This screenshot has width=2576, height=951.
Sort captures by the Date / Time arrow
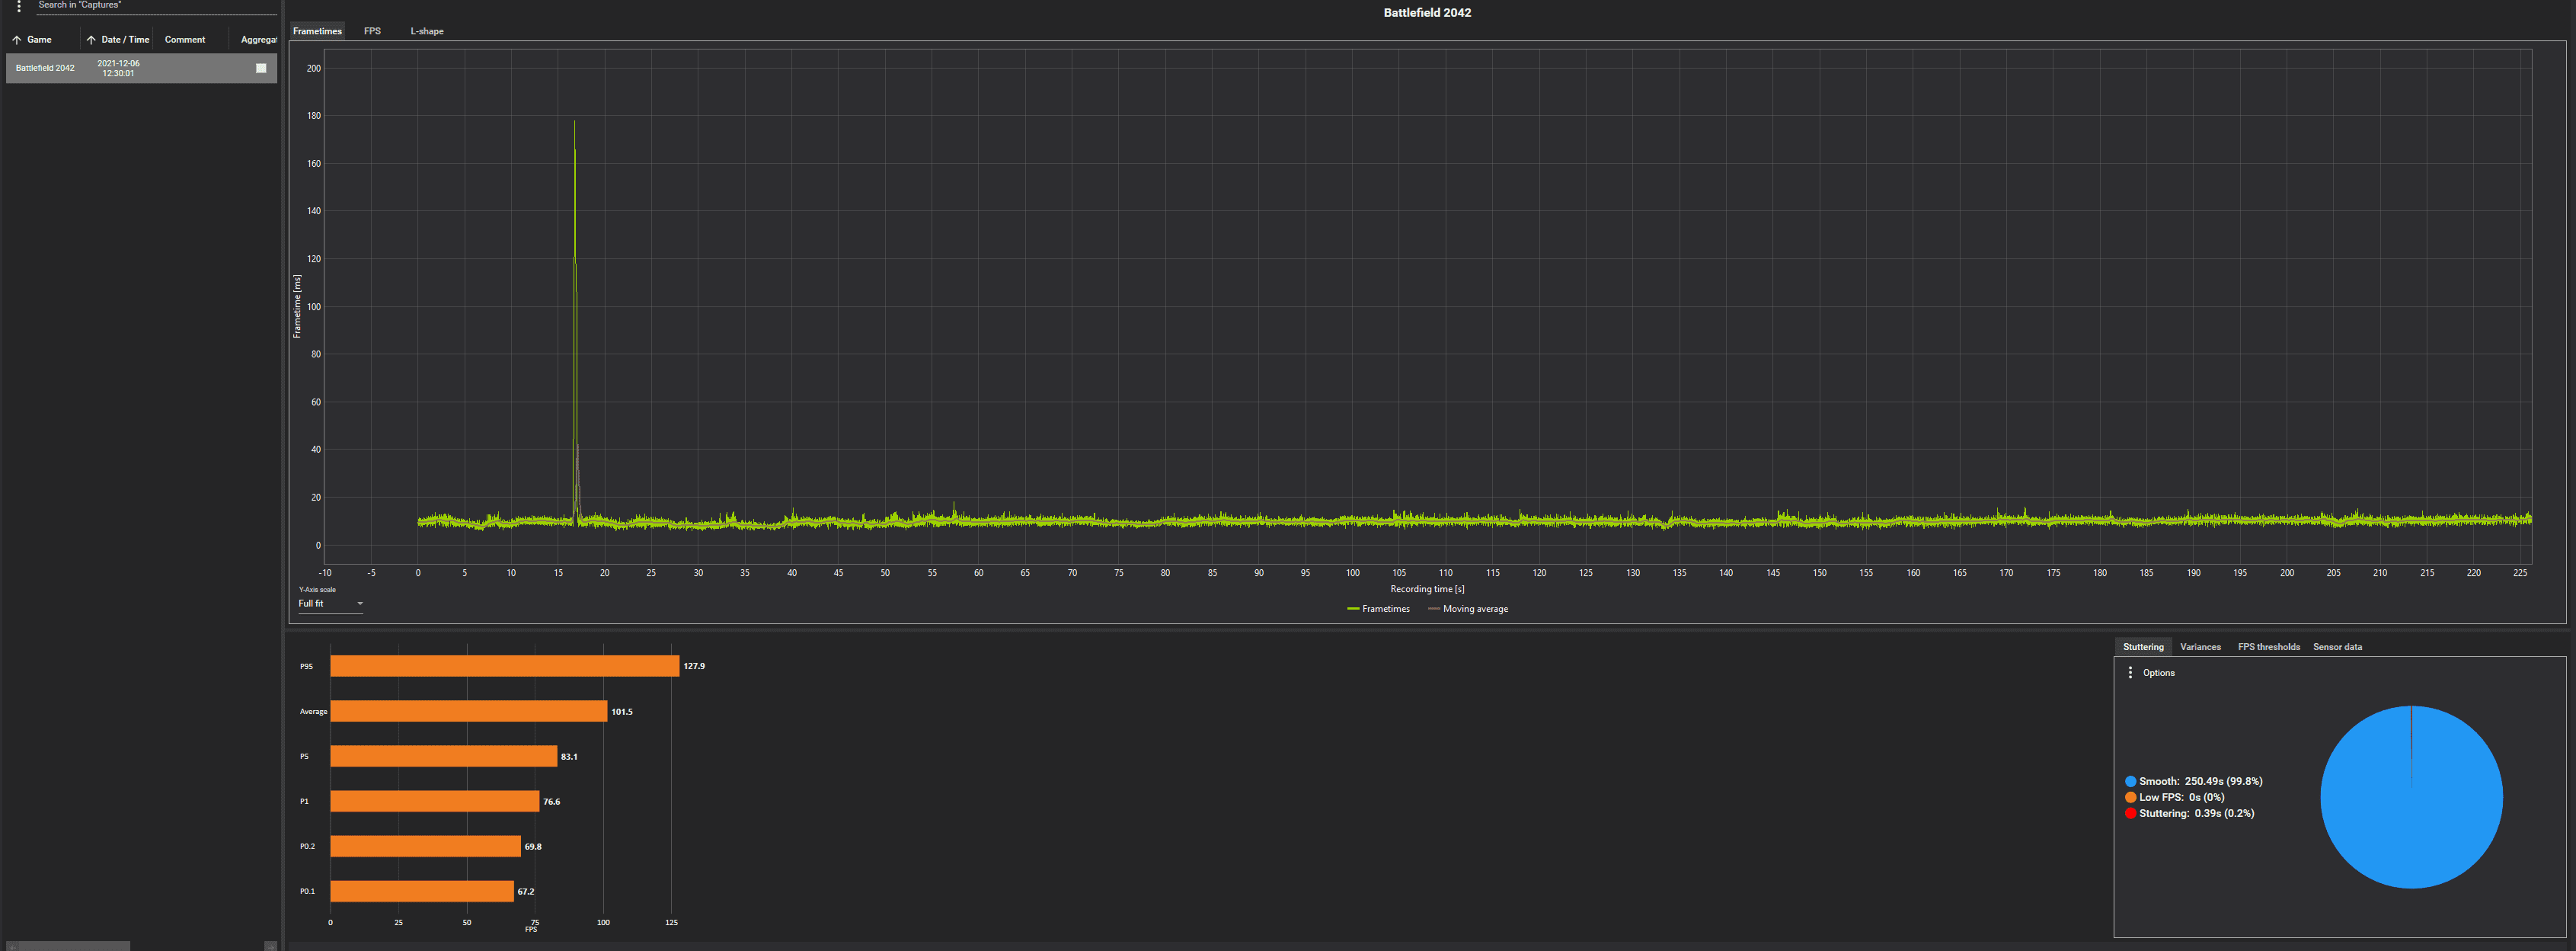click(91, 40)
